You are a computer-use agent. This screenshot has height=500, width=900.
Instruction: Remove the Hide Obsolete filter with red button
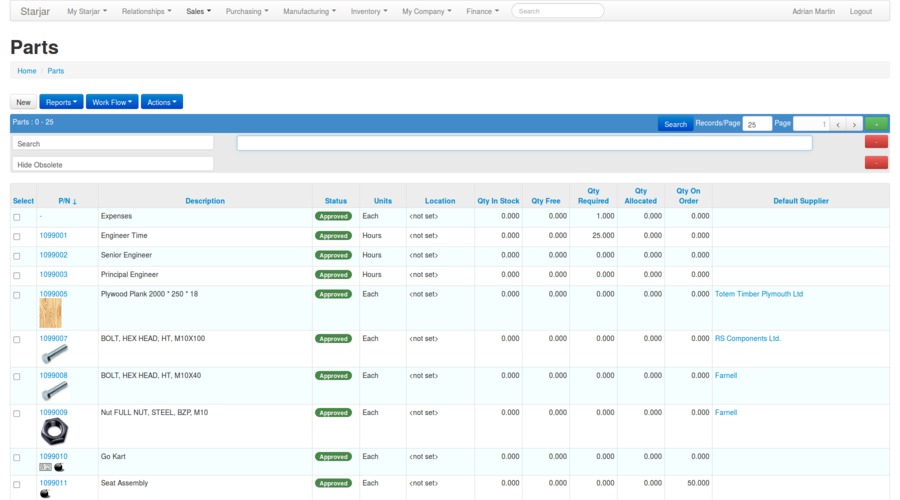click(876, 163)
